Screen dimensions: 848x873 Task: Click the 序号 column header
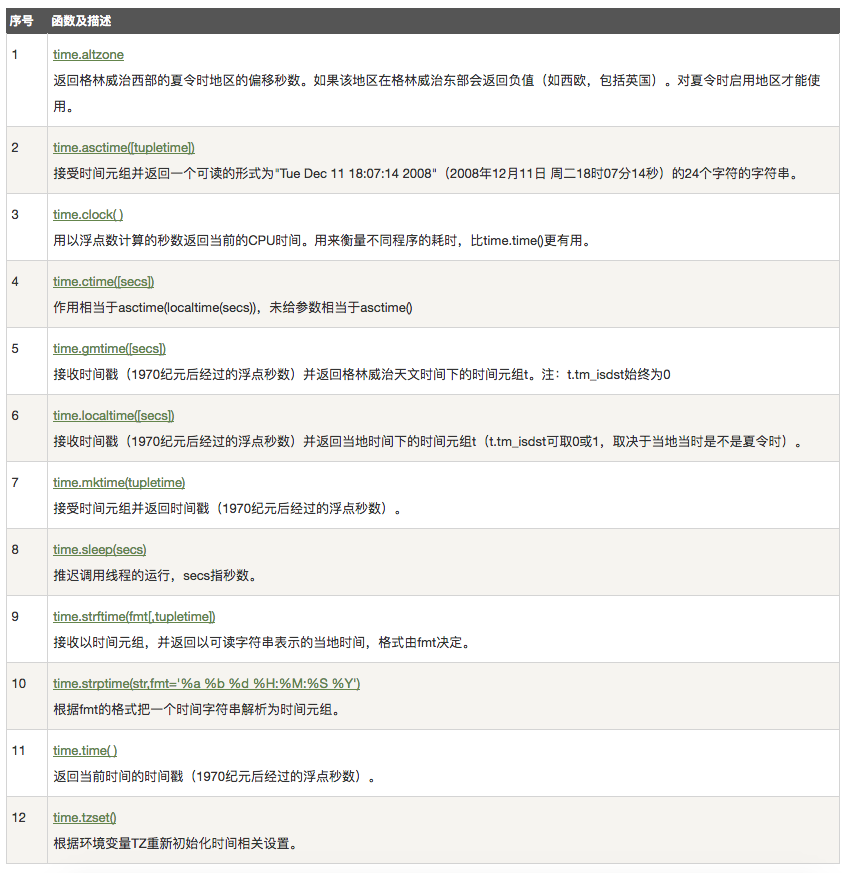click(x=21, y=20)
